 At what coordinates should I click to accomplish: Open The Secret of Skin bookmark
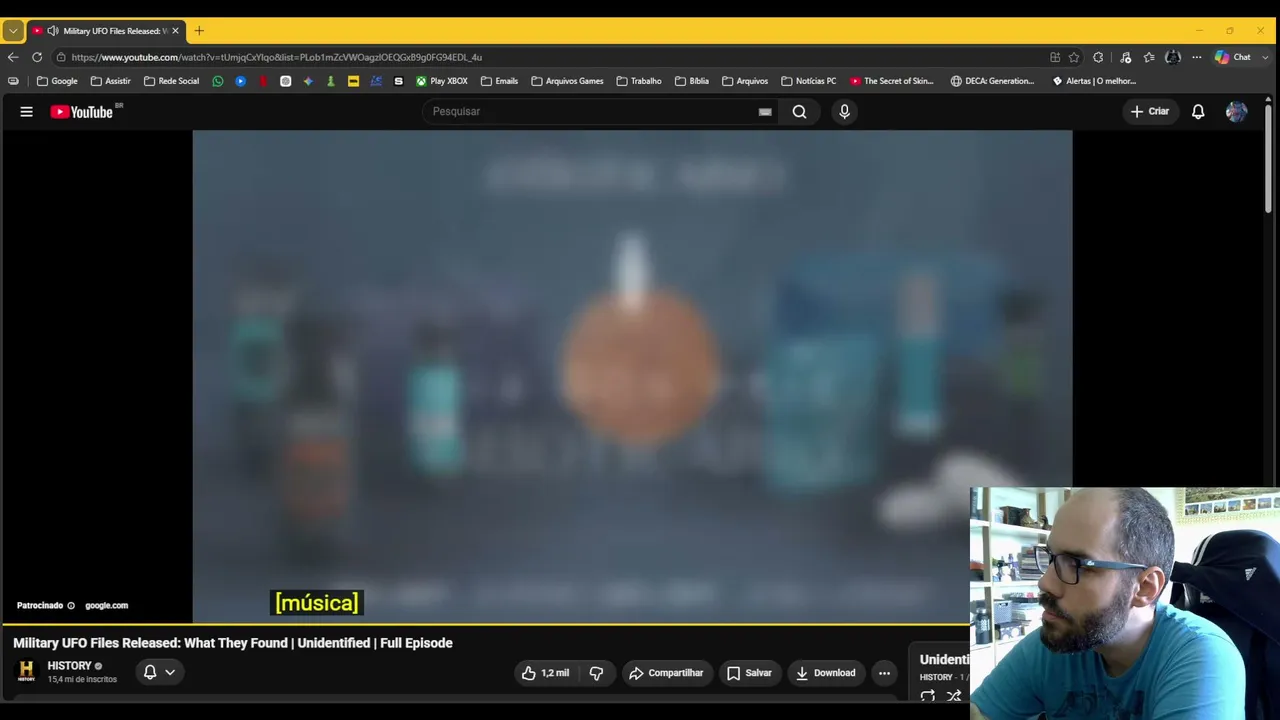click(x=892, y=81)
